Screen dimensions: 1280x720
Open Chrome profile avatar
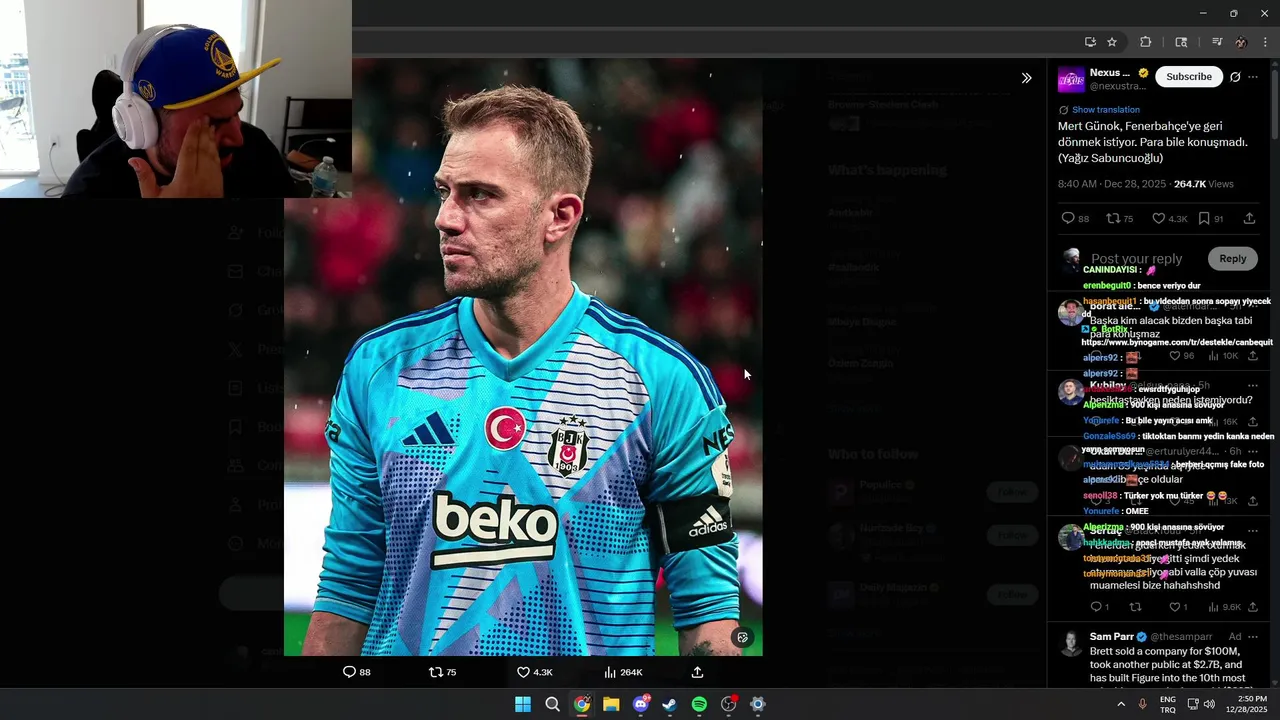[1241, 42]
